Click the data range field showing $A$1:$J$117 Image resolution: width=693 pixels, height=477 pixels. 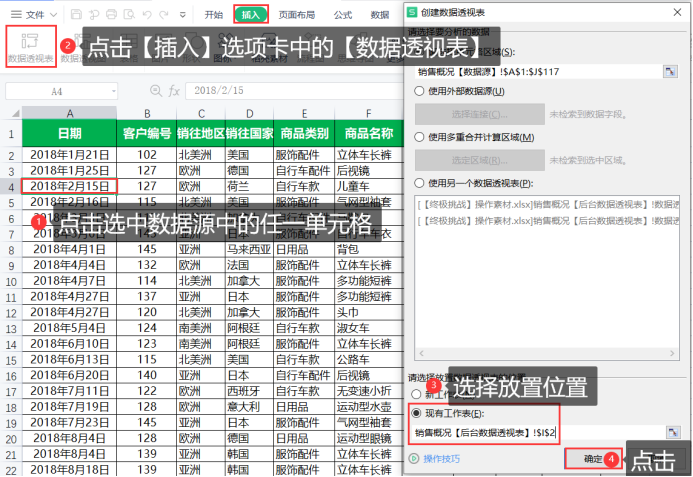click(539, 72)
